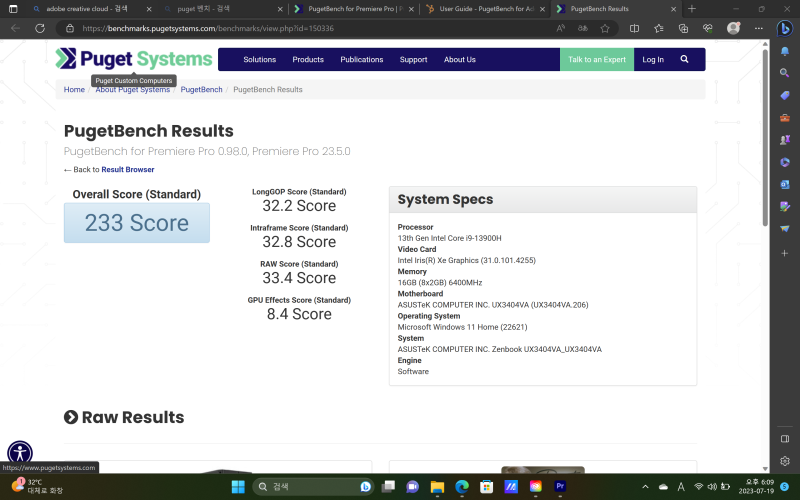The image size is (800, 500).
Task: Add a sidebar app with plus icon
Action: [785, 253]
